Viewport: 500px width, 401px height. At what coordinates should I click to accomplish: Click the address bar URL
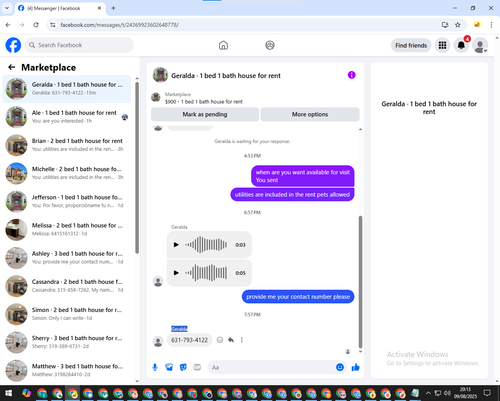[x=119, y=25]
